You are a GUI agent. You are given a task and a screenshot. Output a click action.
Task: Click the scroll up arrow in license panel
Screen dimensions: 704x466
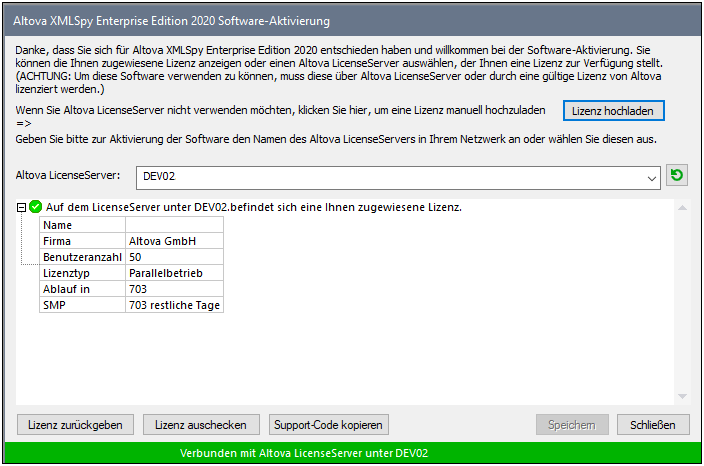coord(682,207)
